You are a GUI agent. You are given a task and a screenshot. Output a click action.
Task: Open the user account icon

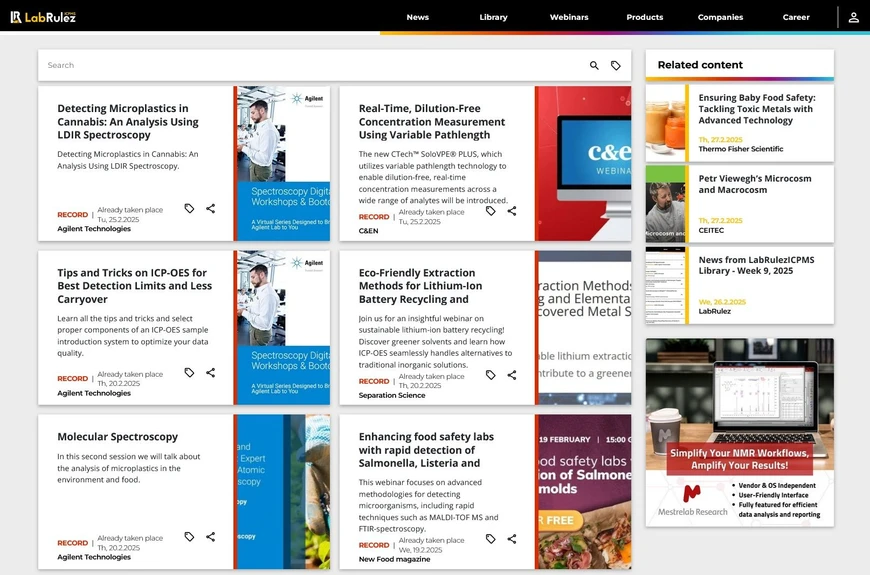click(853, 17)
